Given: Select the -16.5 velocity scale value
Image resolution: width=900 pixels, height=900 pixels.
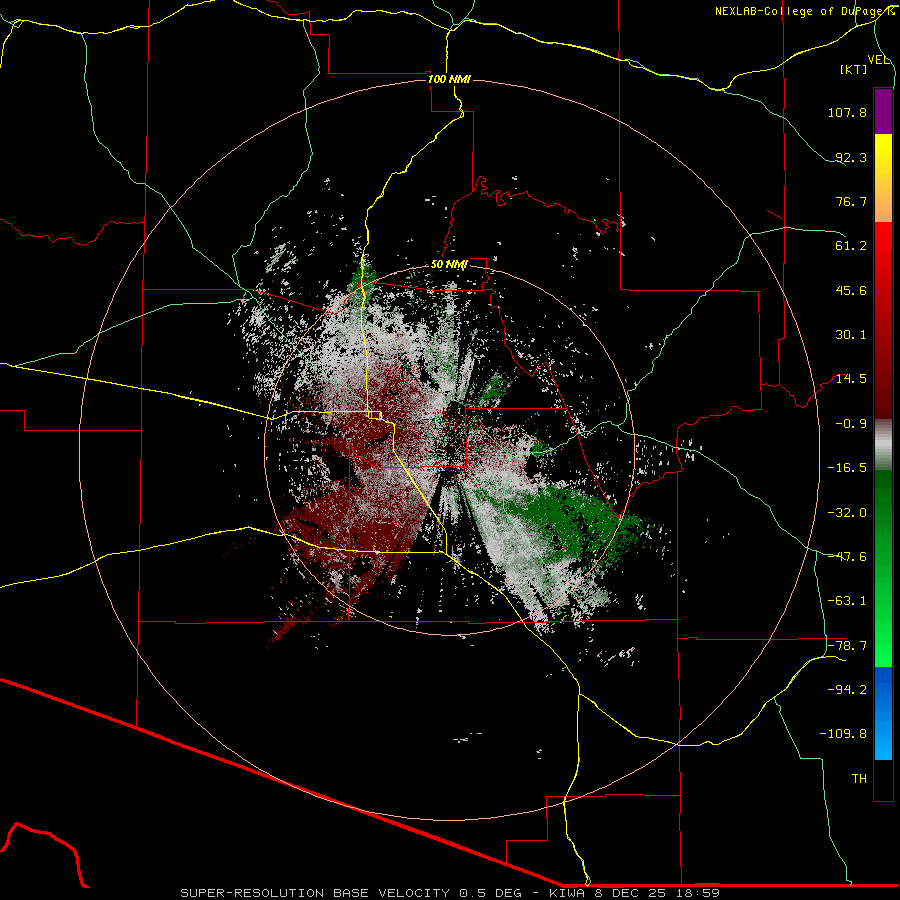Looking at the screenshot, I should (847, 468).
